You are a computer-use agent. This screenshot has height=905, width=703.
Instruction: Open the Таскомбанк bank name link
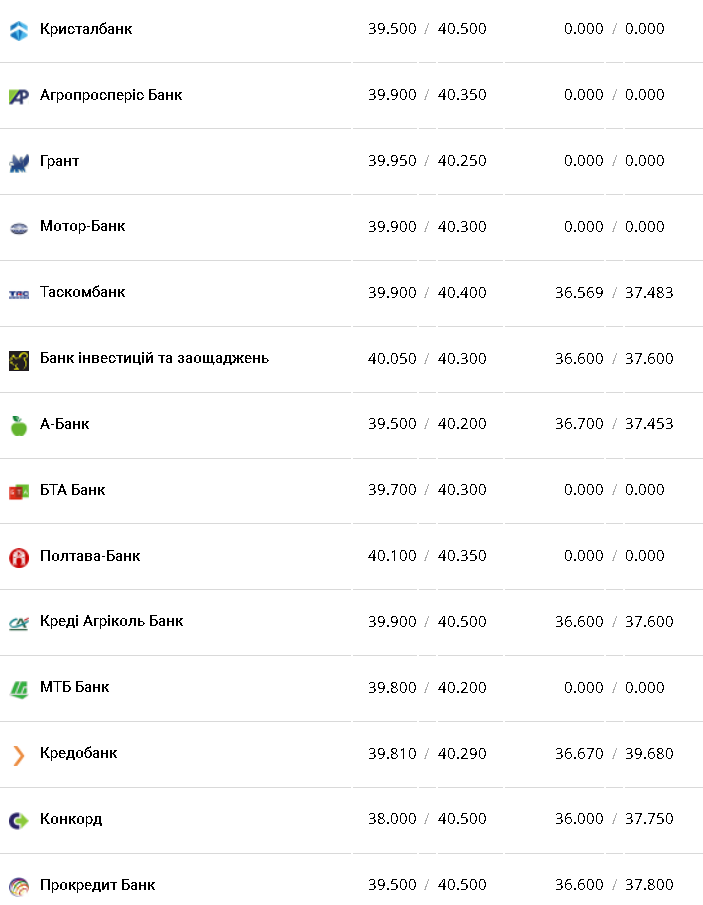tap(83, 292)
